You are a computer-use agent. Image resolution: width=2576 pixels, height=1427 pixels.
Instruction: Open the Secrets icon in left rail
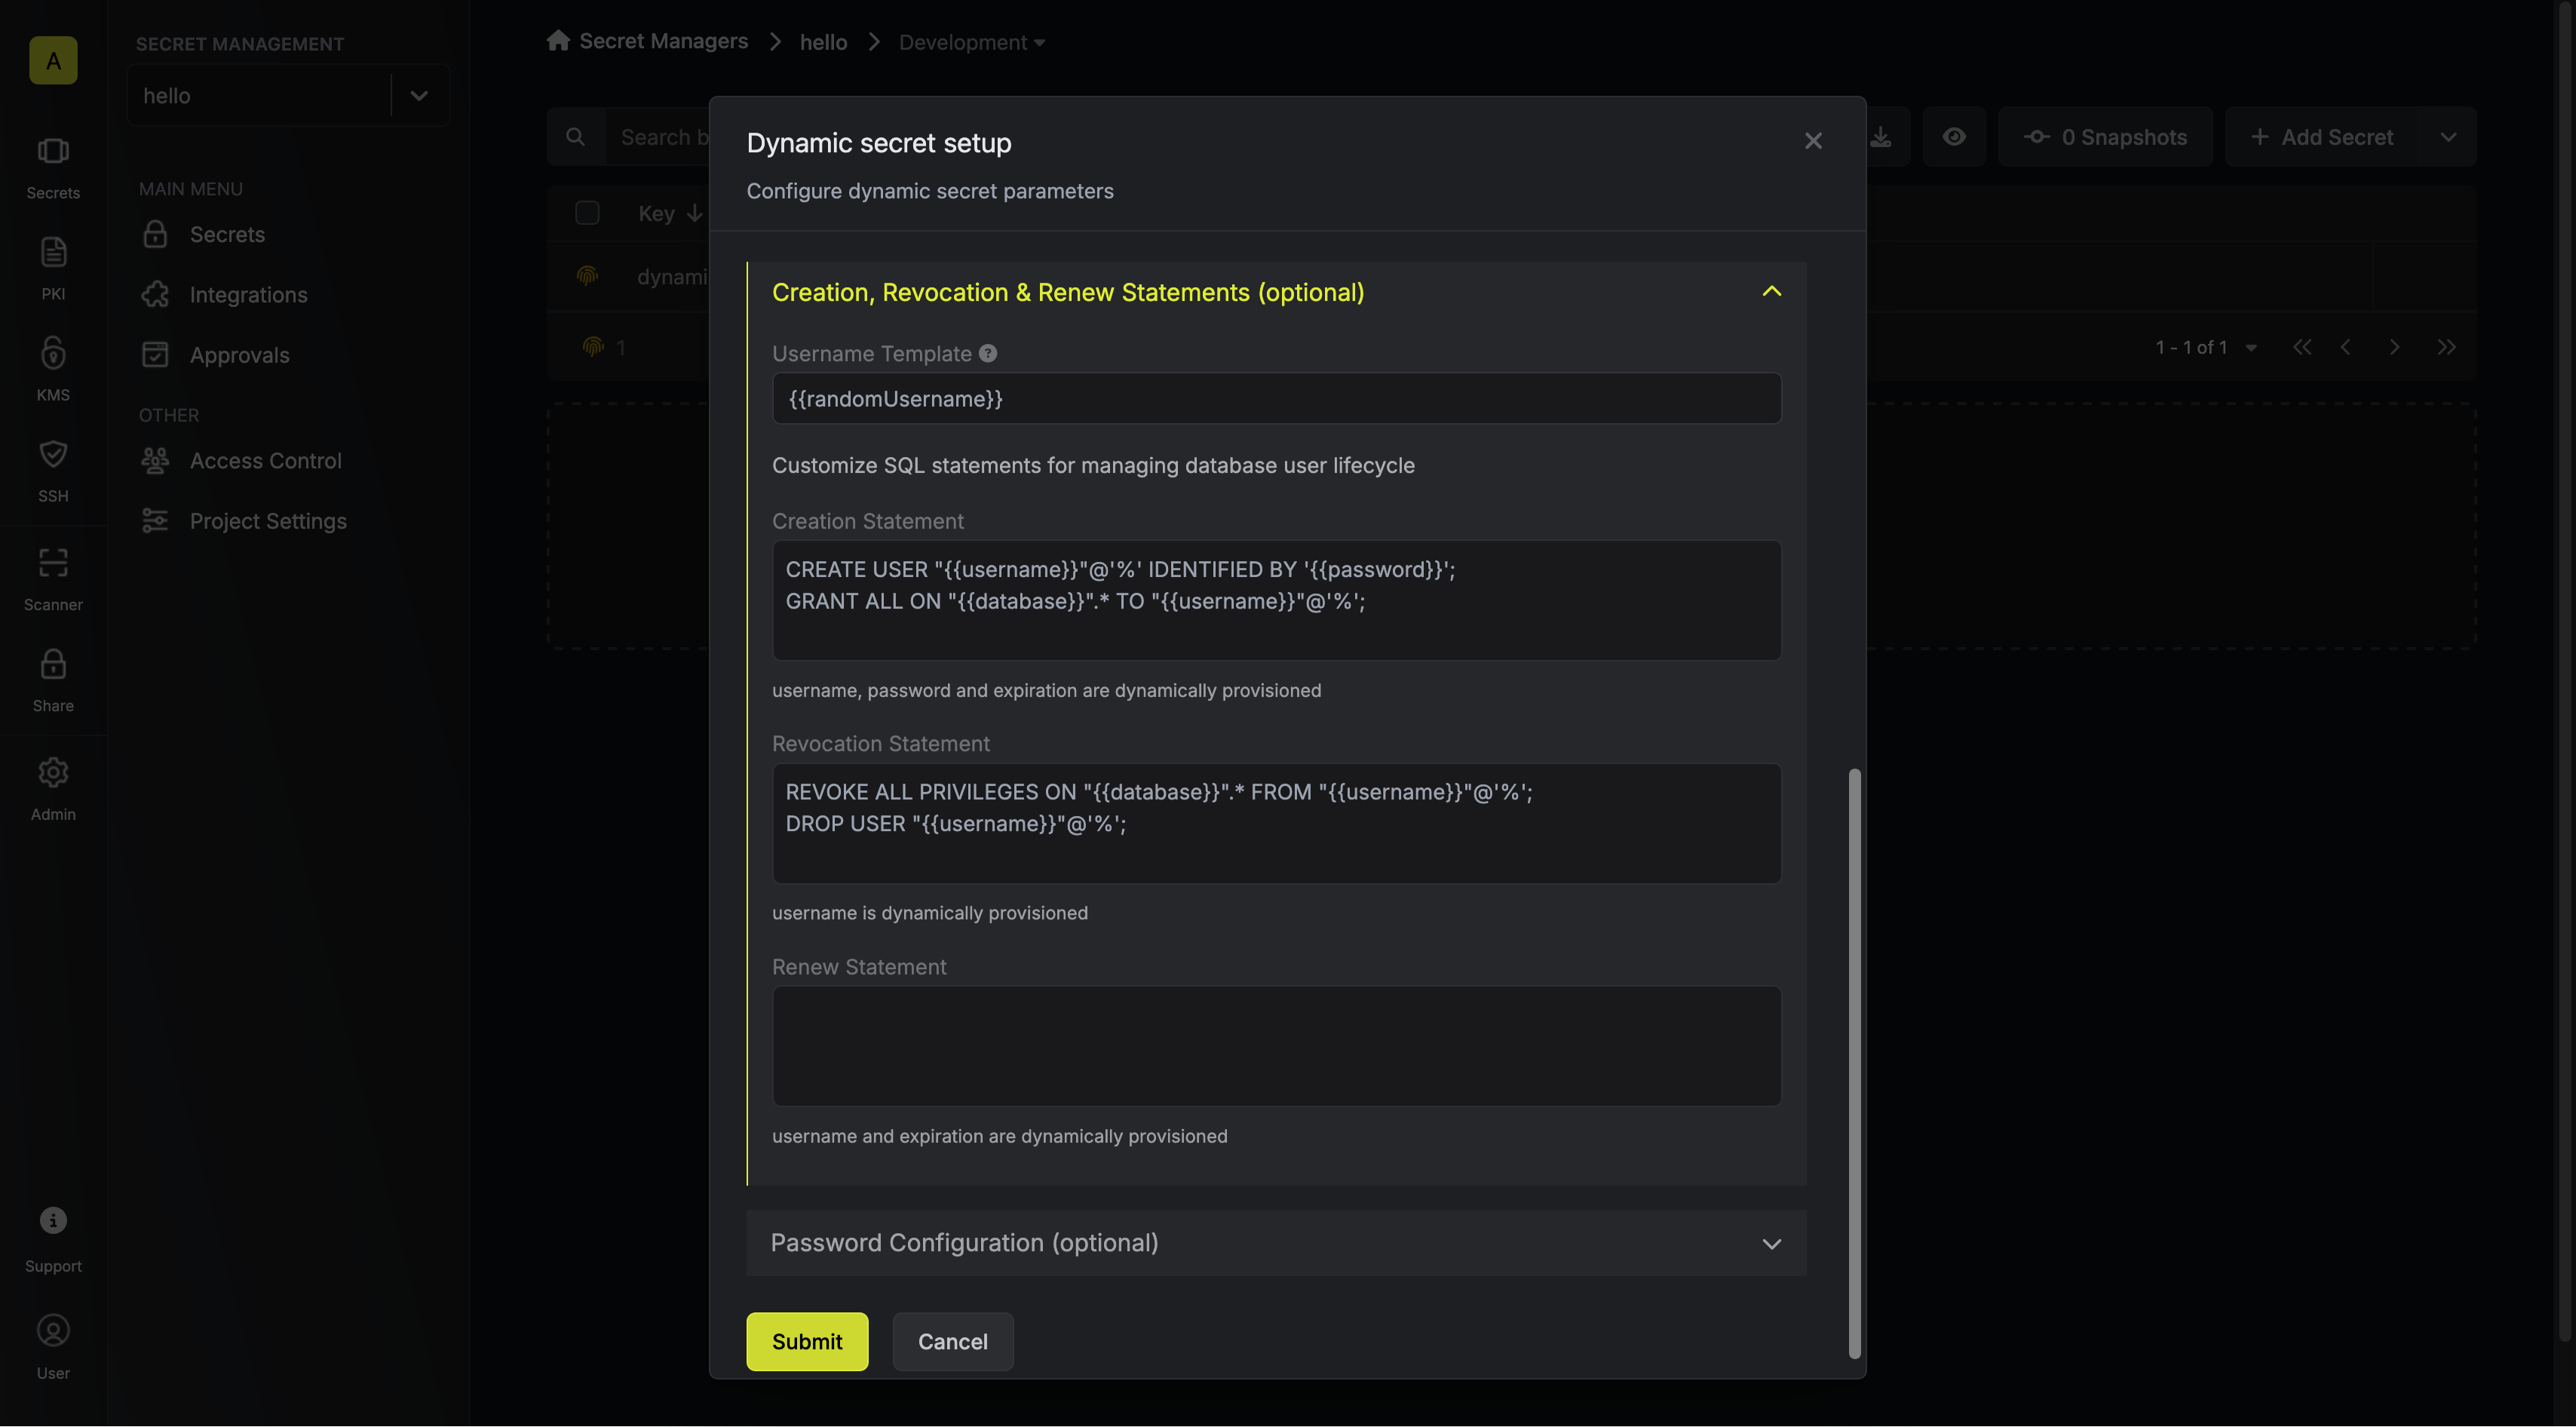pyautogui.click(x=53, y=151)
